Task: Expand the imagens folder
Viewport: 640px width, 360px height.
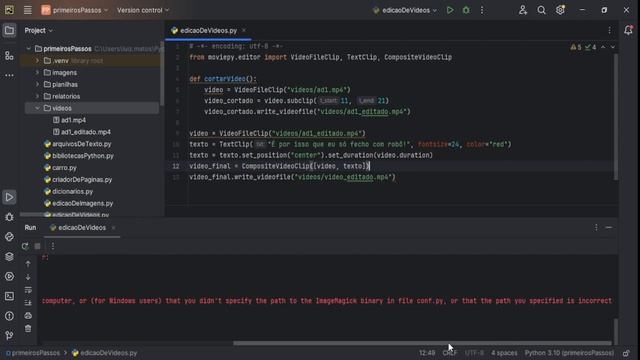Action: tap(38, 72)
